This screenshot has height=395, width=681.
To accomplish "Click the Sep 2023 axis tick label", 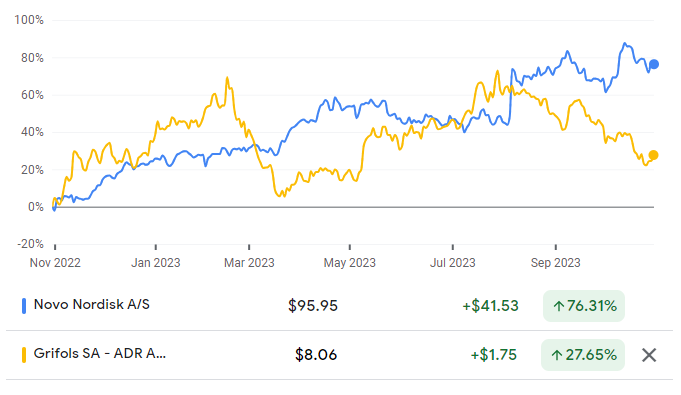I will 555,263.
